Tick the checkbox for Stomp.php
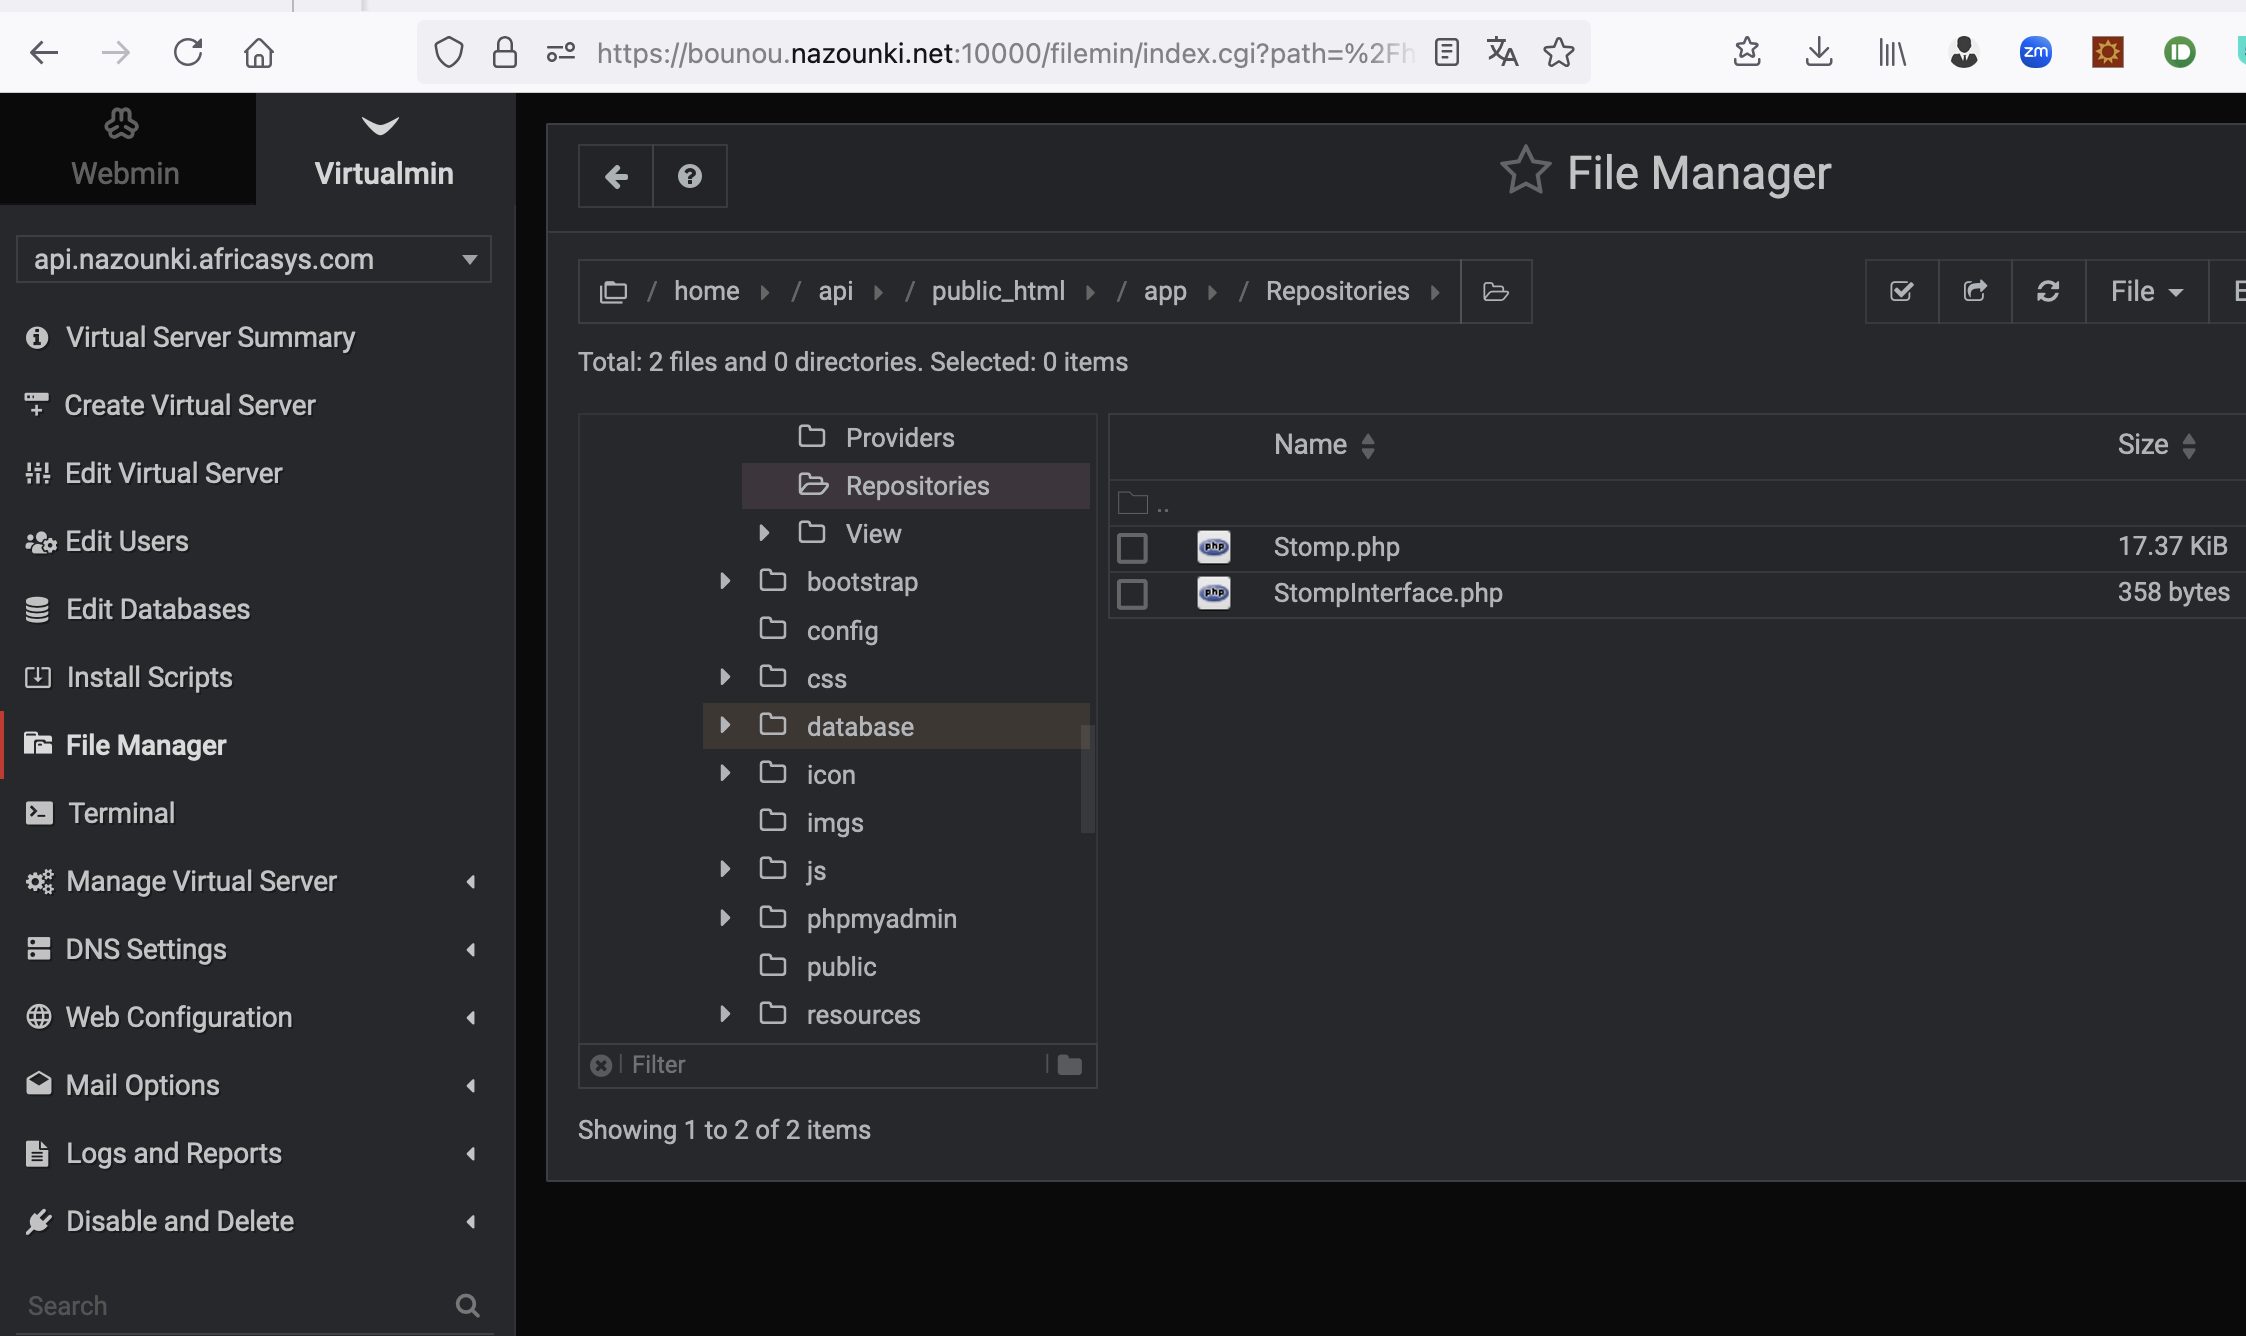This screenshot has width=2246, height=1336. [x=1132, y=548]
